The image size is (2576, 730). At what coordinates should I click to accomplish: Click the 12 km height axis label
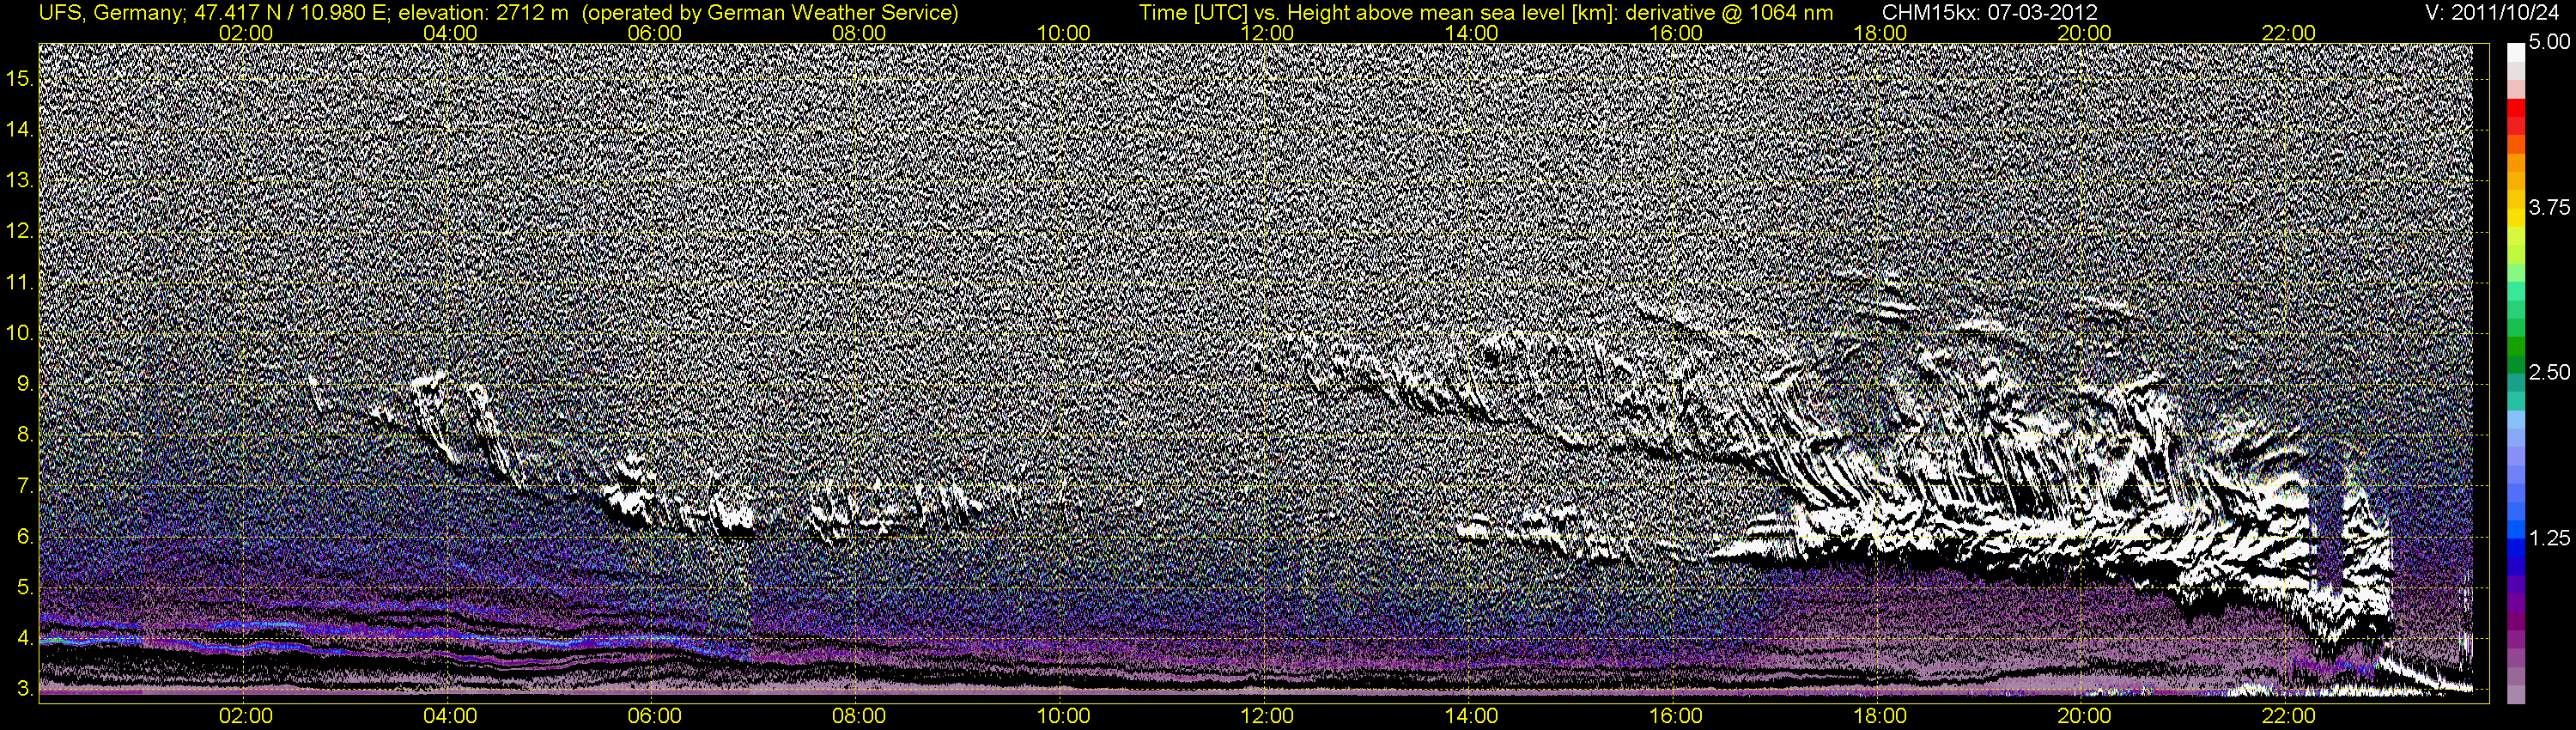20,232
